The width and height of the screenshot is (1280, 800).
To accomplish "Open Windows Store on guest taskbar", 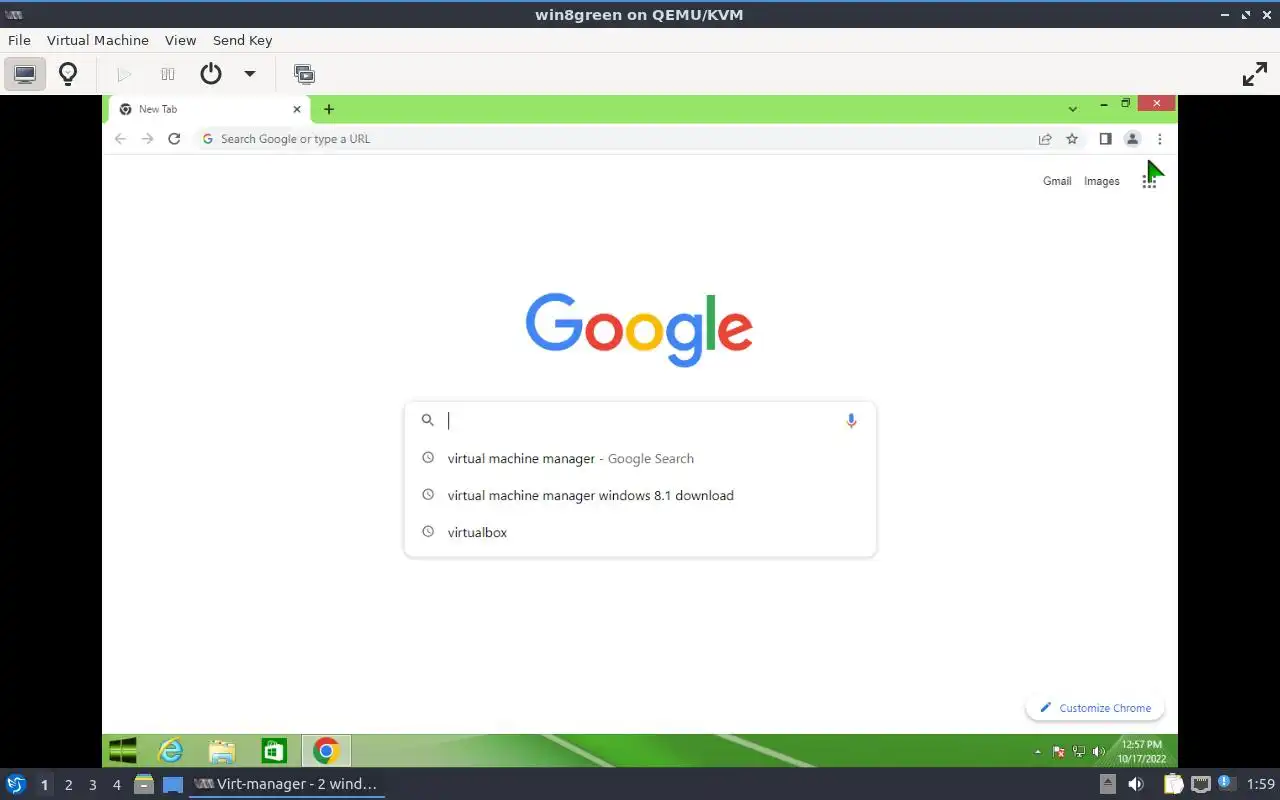I will [x=273, y=751].
